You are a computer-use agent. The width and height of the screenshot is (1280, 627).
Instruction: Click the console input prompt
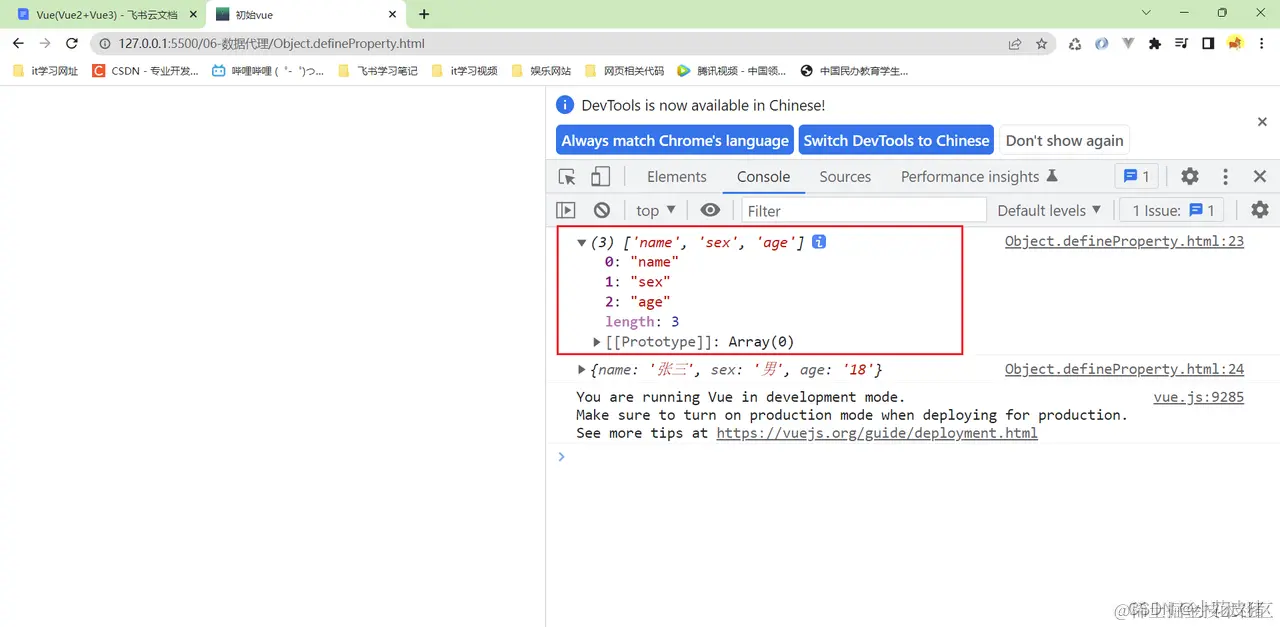[x=910, y=457]
